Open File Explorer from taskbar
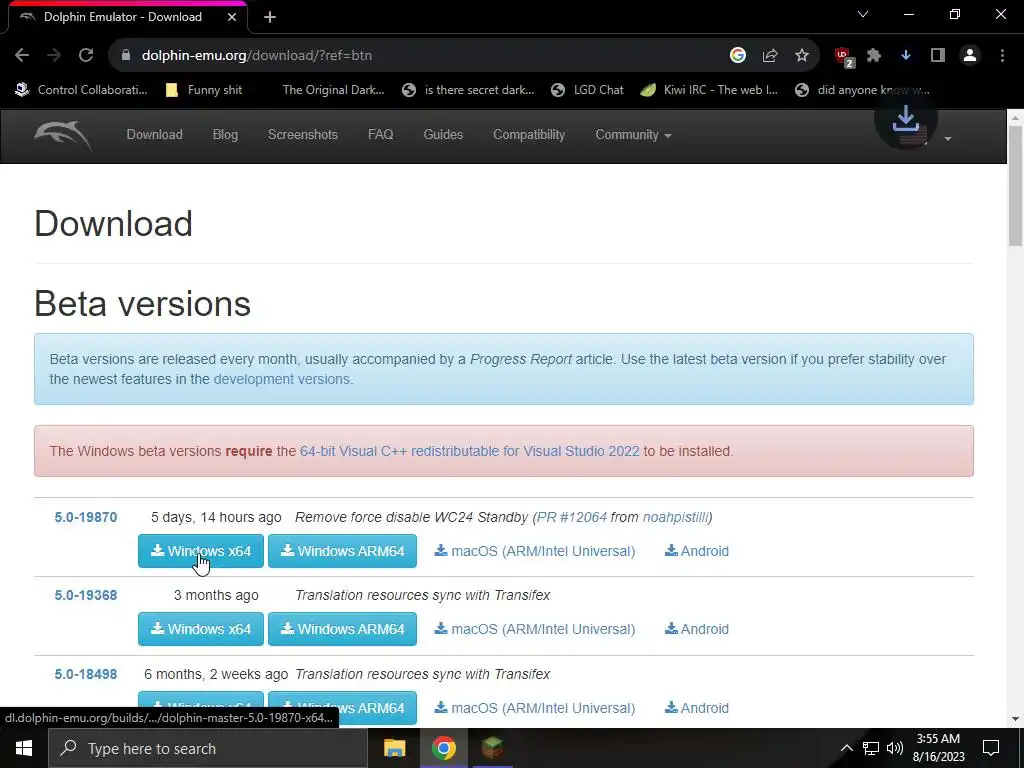Viewport: 1024px width, 768px height. click(394, 748)
